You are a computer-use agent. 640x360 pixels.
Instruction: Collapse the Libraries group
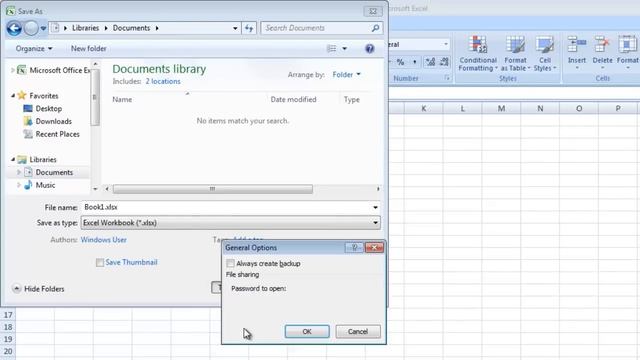click(x=13, y=159)
